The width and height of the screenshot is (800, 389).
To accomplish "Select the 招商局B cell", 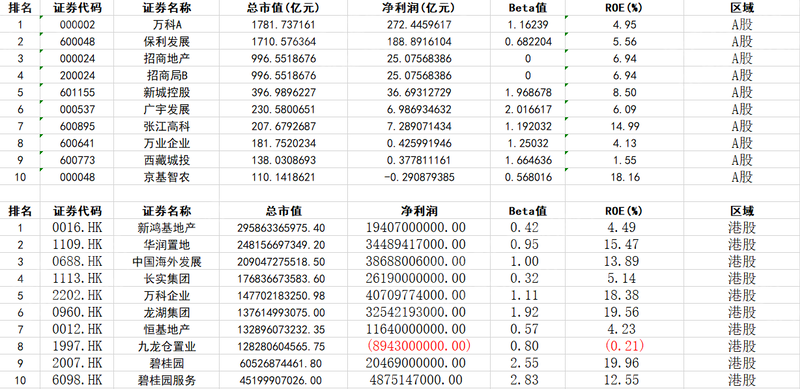I will pos(167,76).
